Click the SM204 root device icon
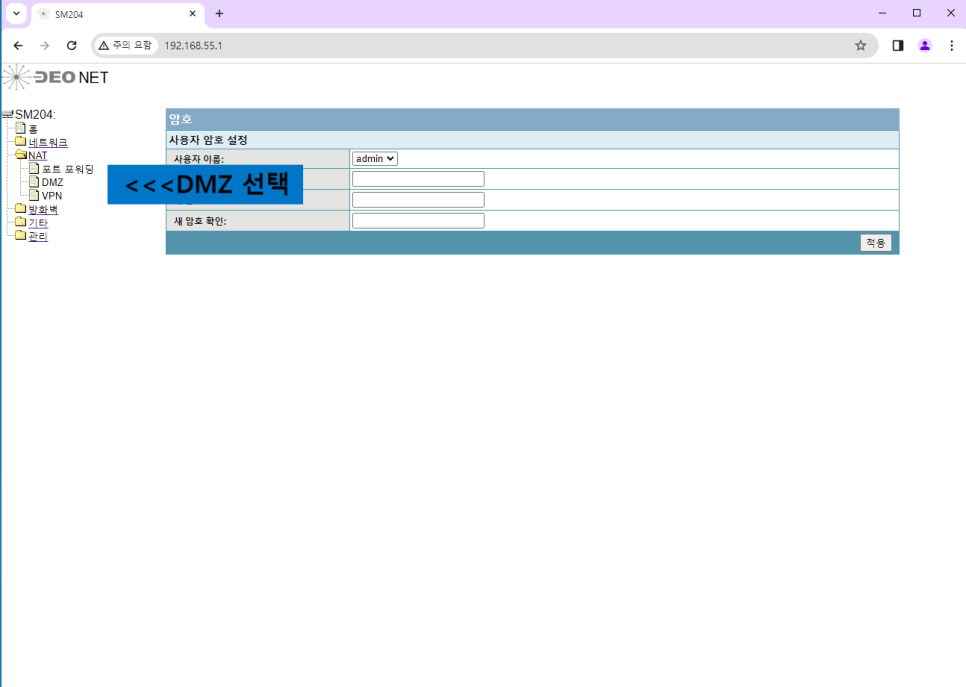This screenshot has width=966, height=687. pyautogui.click(x=7, y=114)
